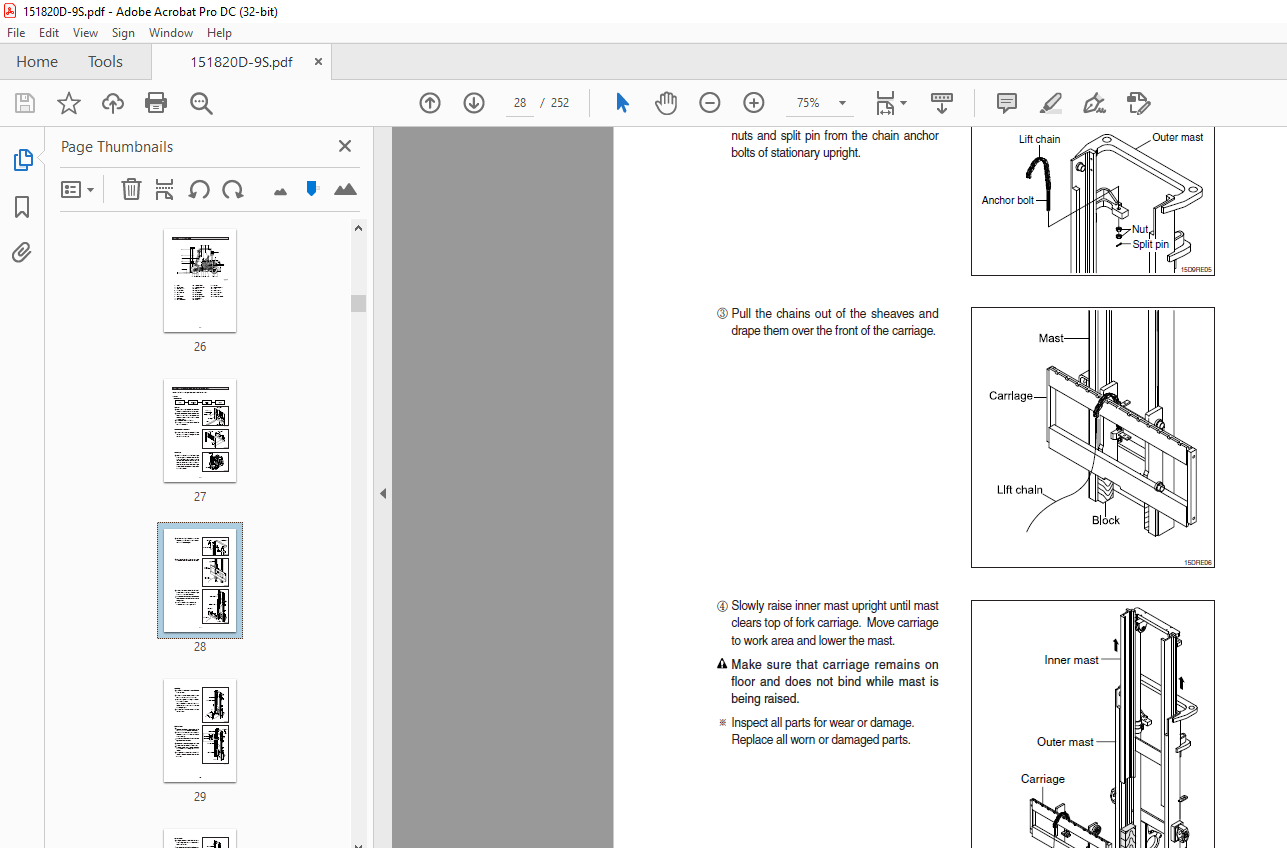Rotate page clockwise icon

point(233,189)
